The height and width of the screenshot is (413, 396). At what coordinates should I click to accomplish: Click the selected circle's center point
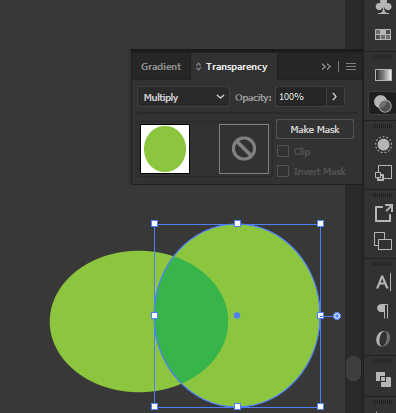(x=237, y=315)
